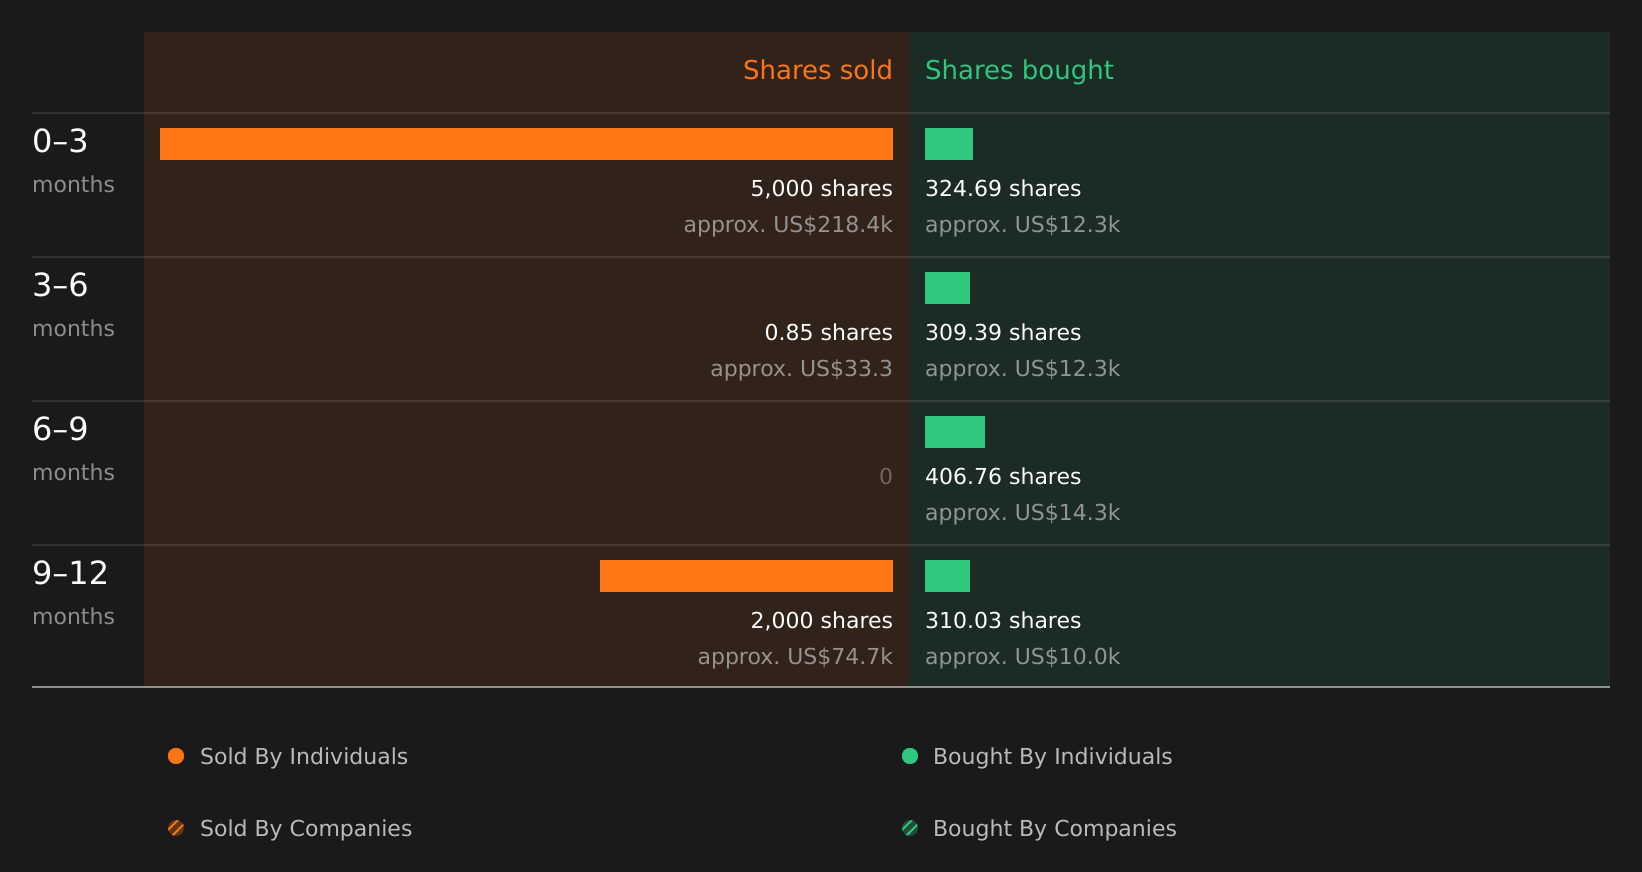Click the 309.39 shares value
The width and height of the screenshot is (1642, 872).
click(x=1003, y=332)
